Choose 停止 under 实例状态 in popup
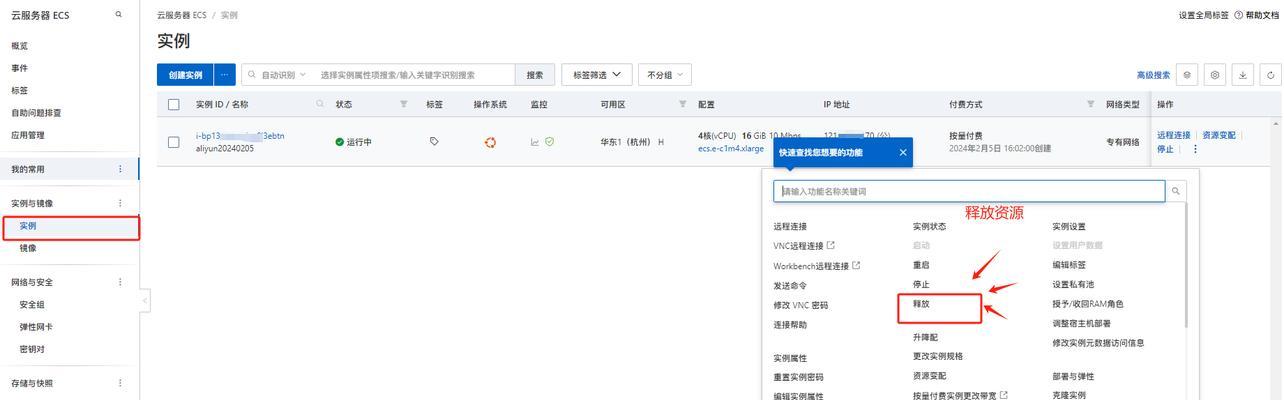 921,285
